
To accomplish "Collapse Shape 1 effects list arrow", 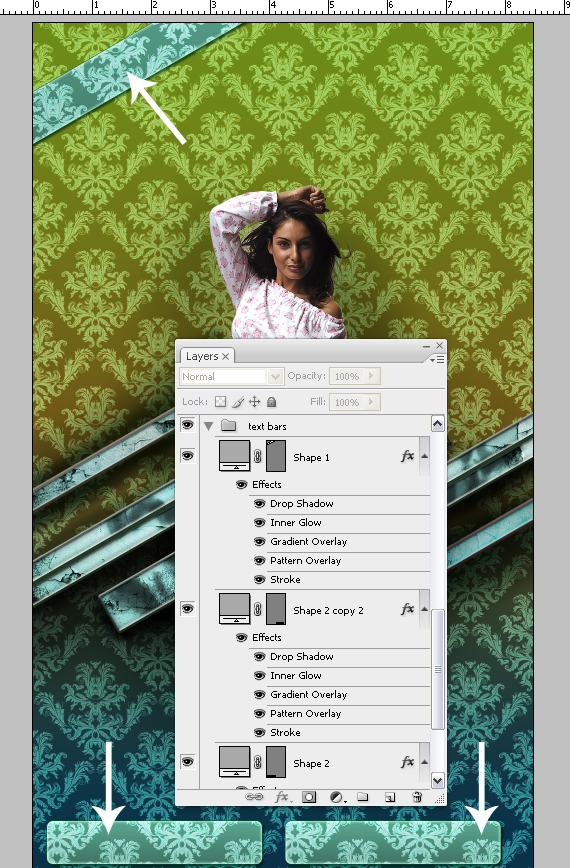I will pyautogui.click(x=424, y=456).
